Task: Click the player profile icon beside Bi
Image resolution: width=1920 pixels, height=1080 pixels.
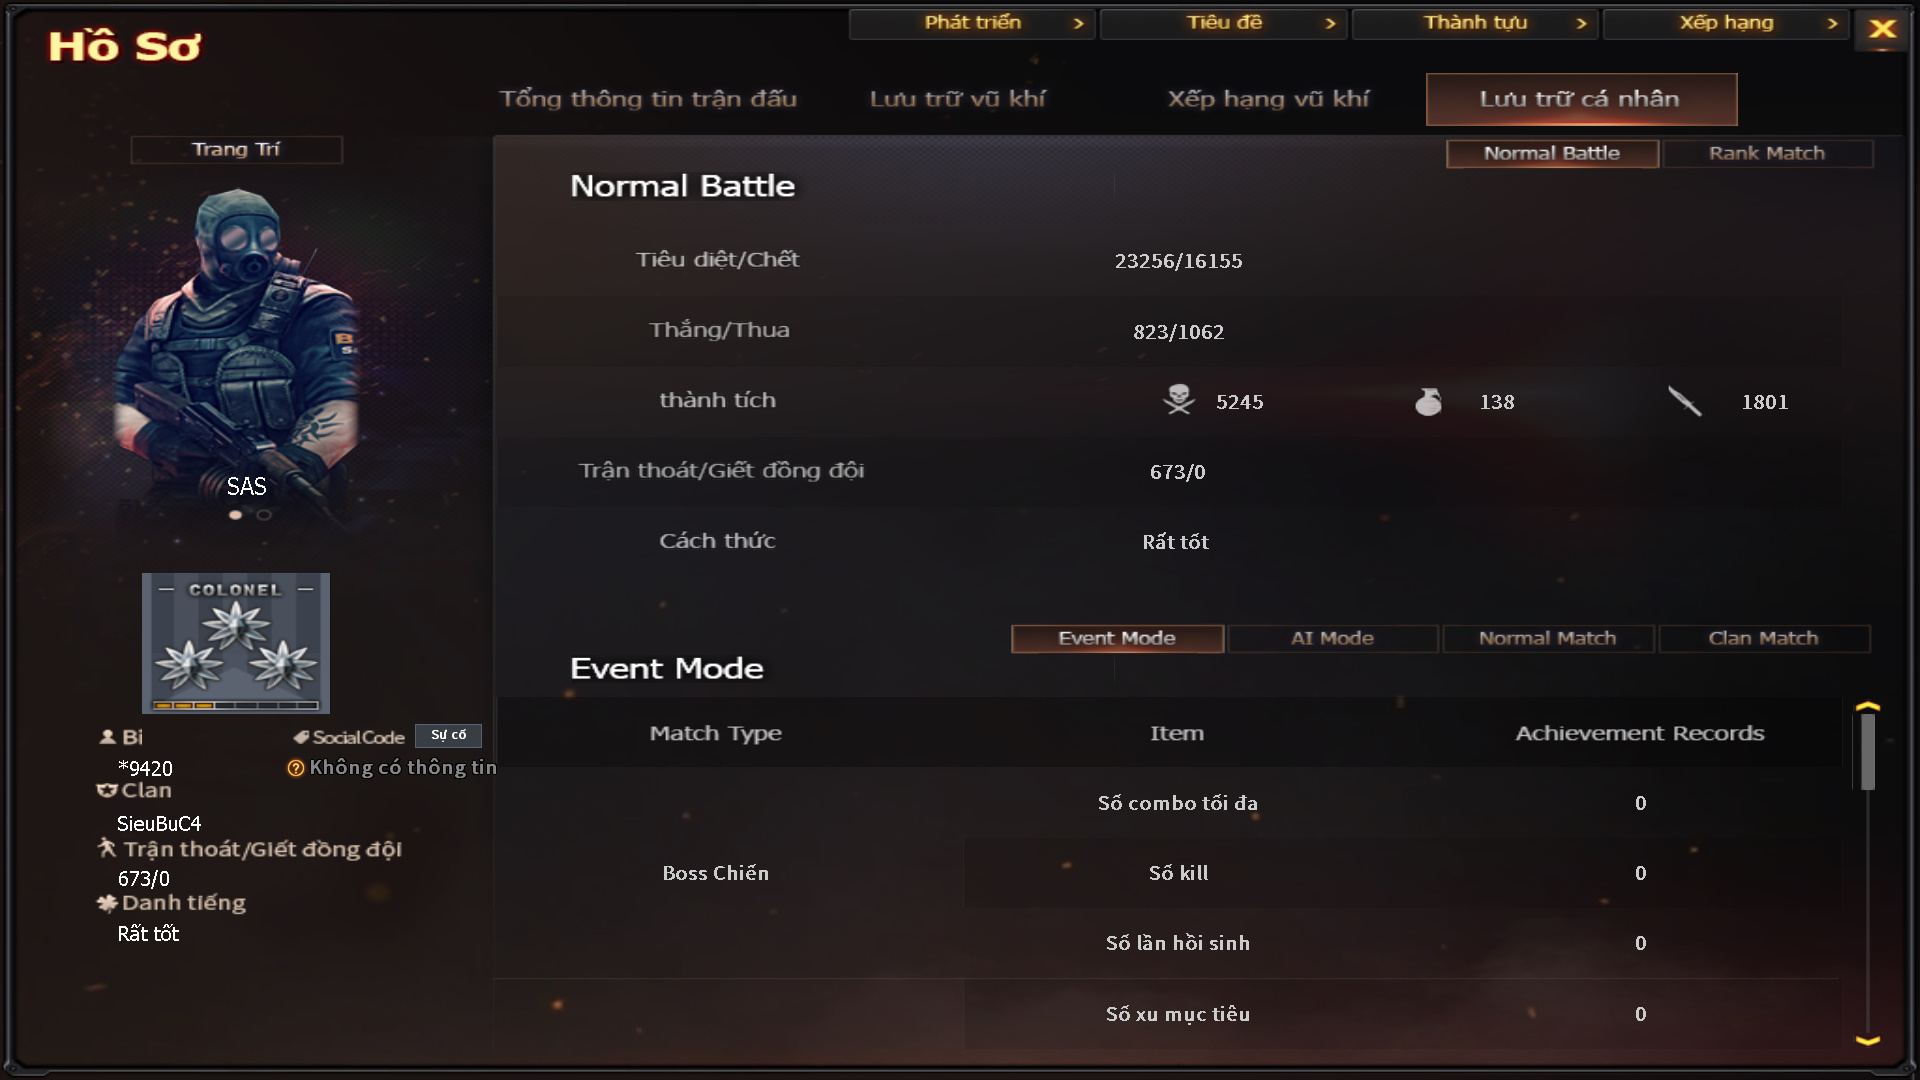Action: pyautogui.click(x=107, y=738)
